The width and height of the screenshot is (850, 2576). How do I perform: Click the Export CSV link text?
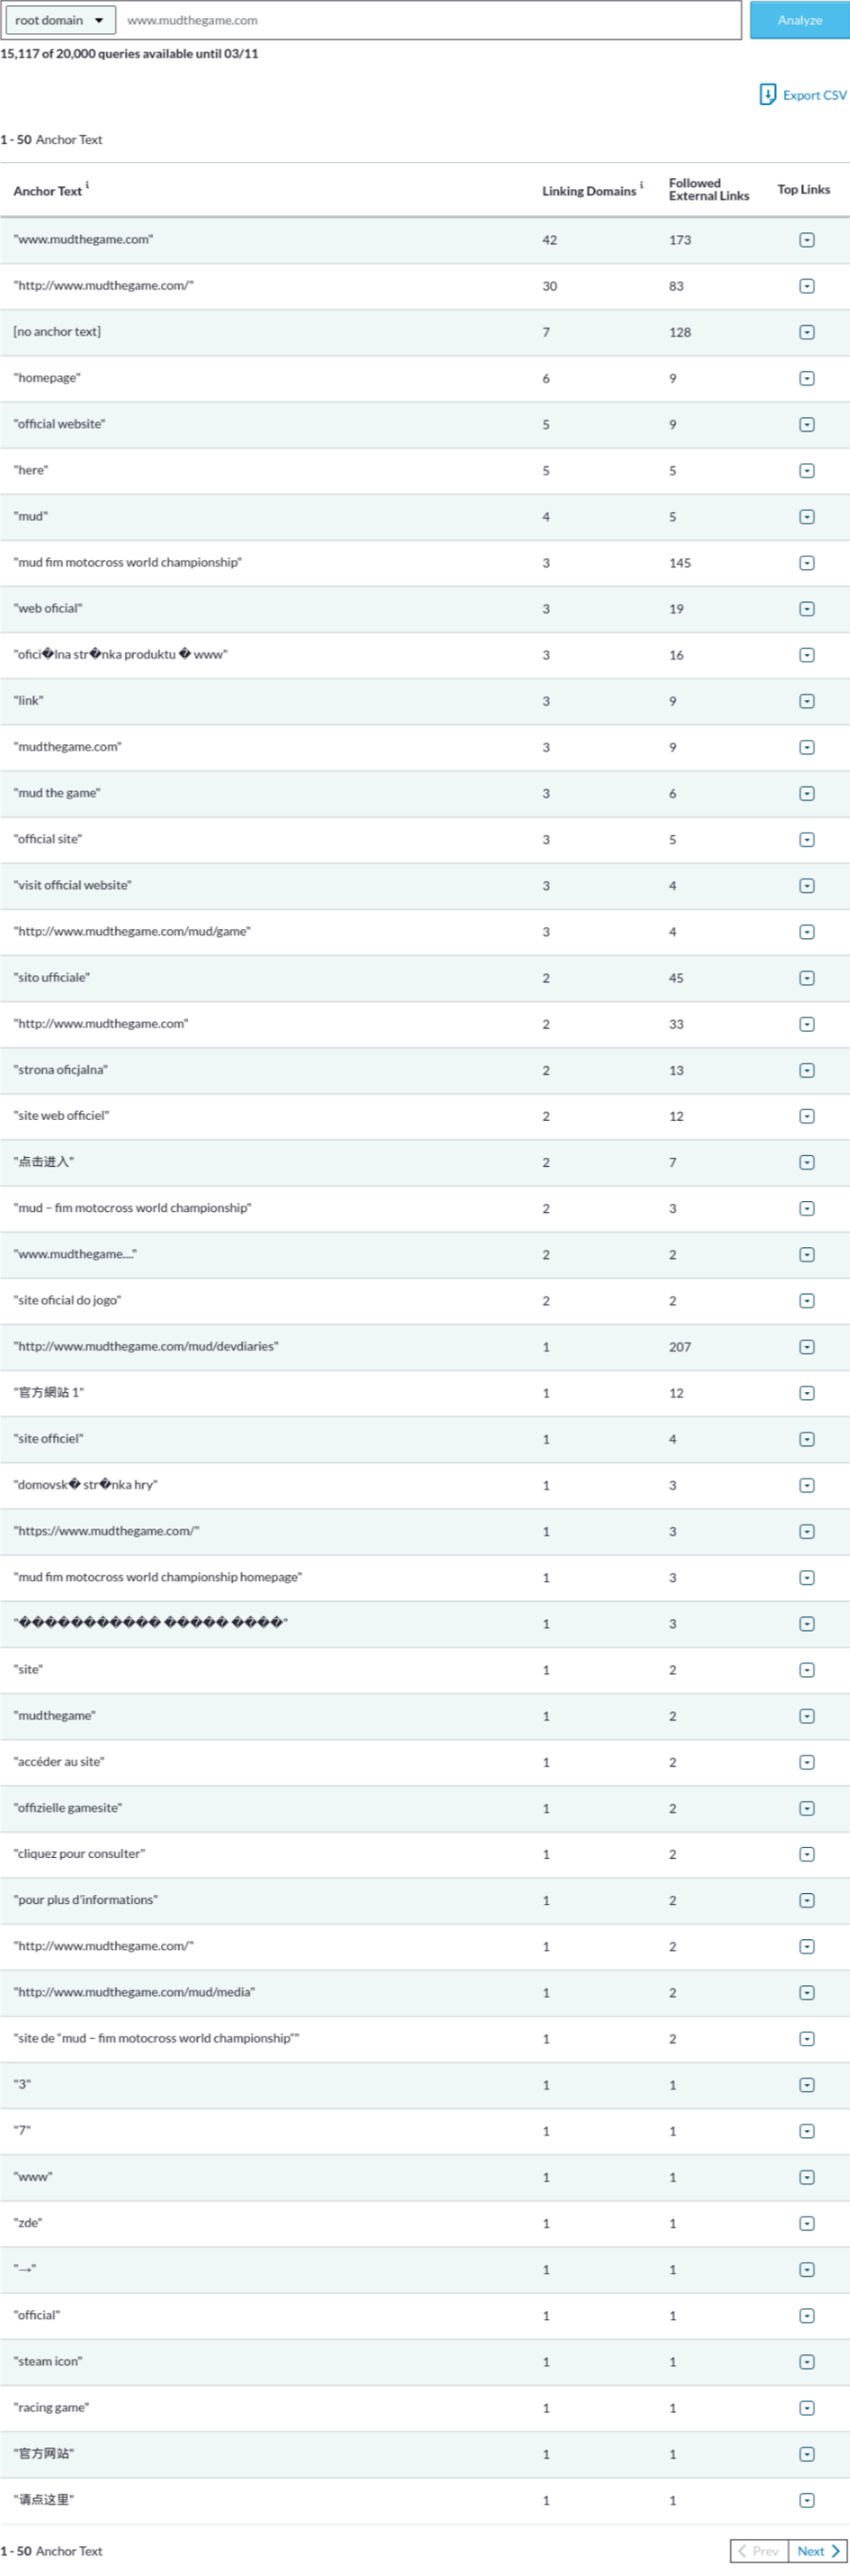pos(814,95)
